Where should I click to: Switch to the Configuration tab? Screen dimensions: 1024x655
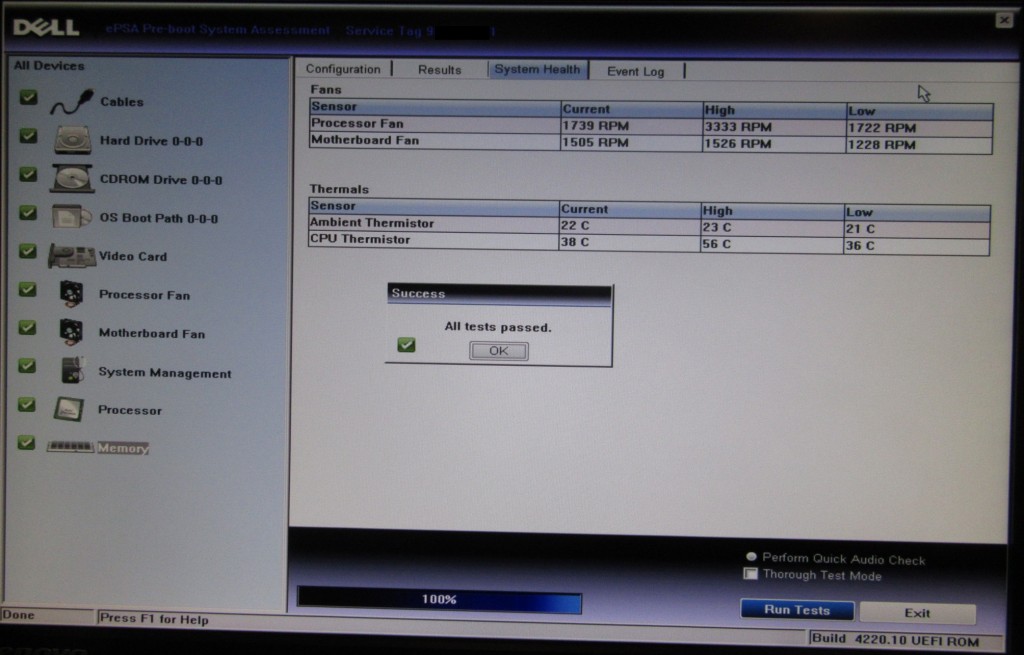(x=343, y=69)
